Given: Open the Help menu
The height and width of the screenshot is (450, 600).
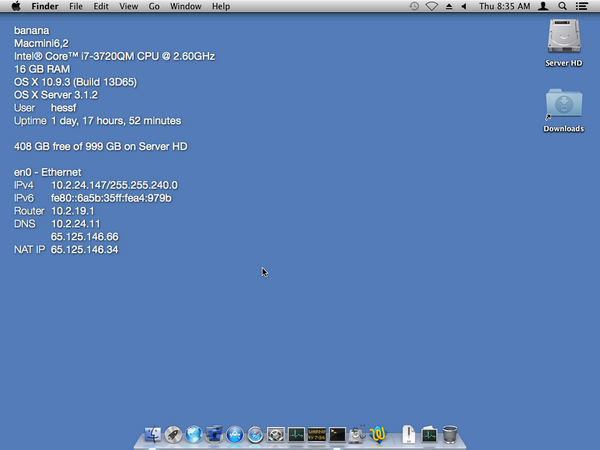Looking at the screenshot, I should [221, 7].
